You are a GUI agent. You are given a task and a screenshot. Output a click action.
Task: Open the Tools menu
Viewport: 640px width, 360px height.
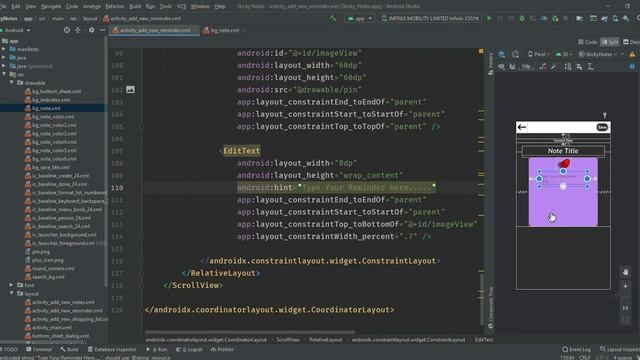tap(165, 6)
